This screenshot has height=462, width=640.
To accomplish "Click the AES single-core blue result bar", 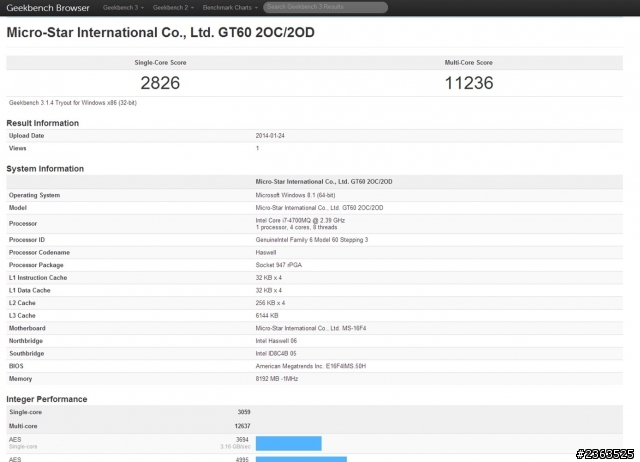I will [289, 443].
